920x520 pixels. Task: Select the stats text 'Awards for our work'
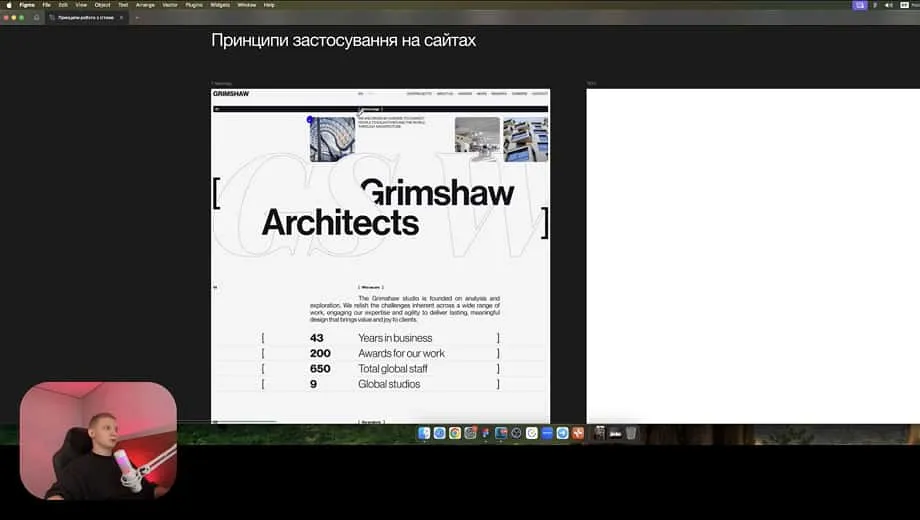(401, 353)
